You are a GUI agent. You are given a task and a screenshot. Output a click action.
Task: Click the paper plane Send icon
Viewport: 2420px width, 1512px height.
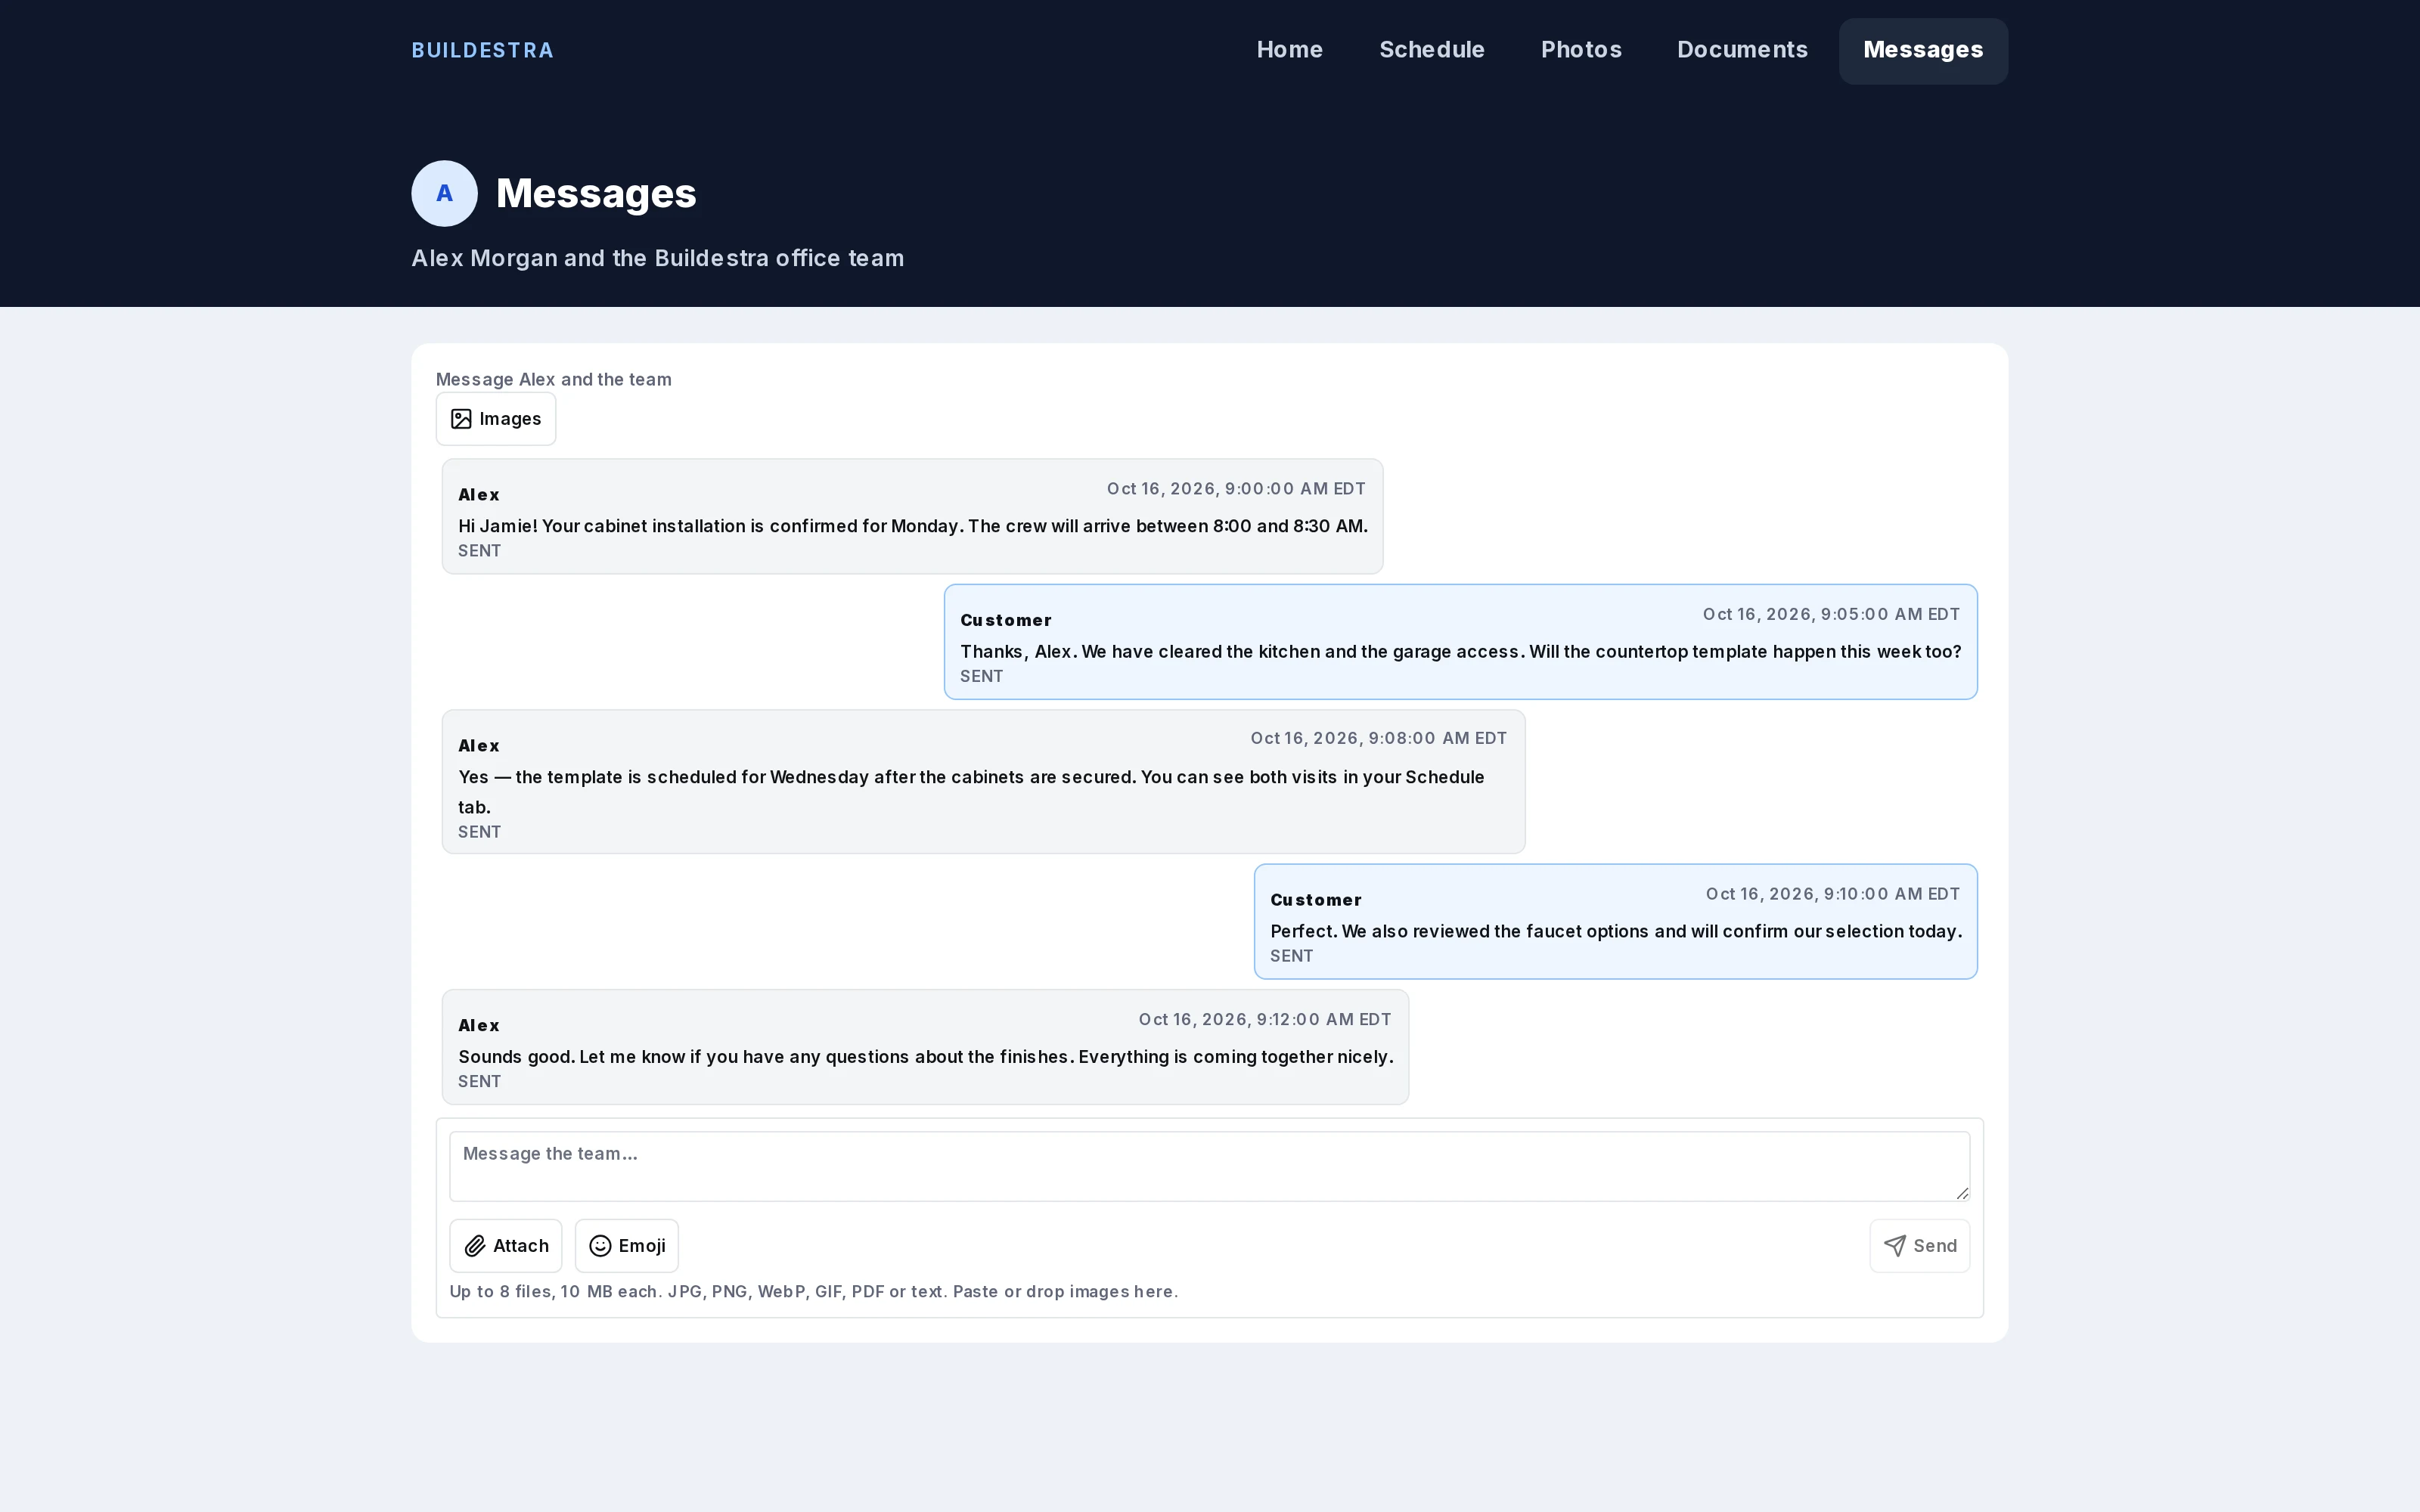1895,1246
